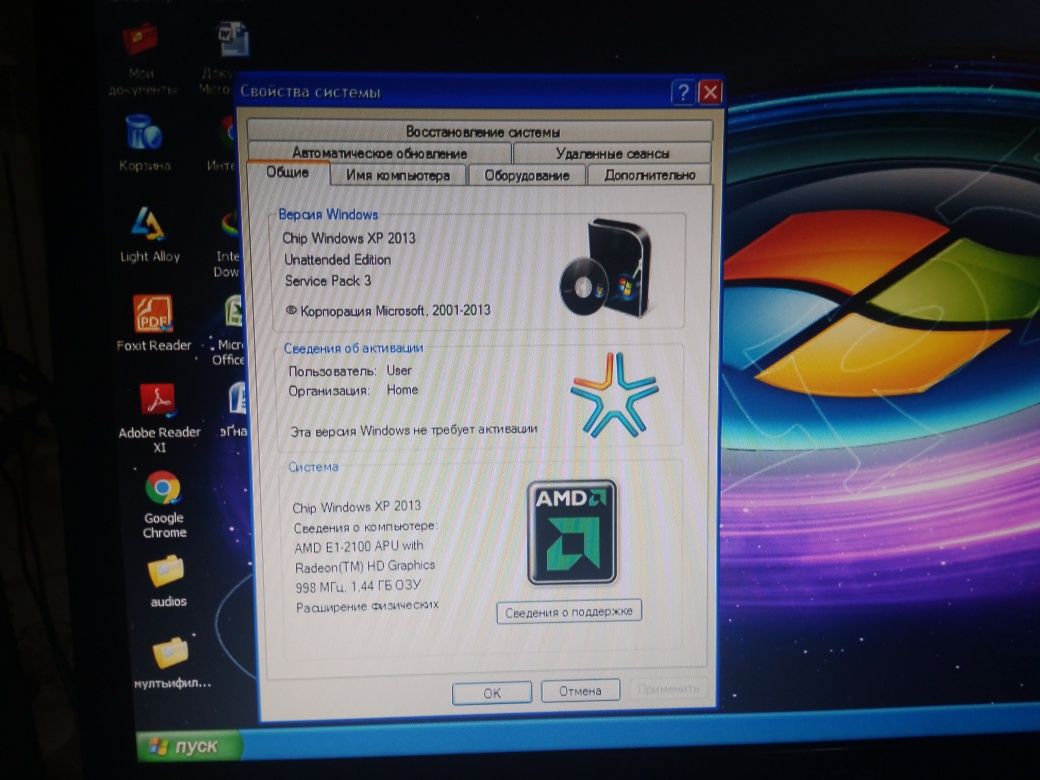Viewport: 1040px width, 780px height.
Task: Click the AMD logo in Система section
Action: click(x=572, y=532)
